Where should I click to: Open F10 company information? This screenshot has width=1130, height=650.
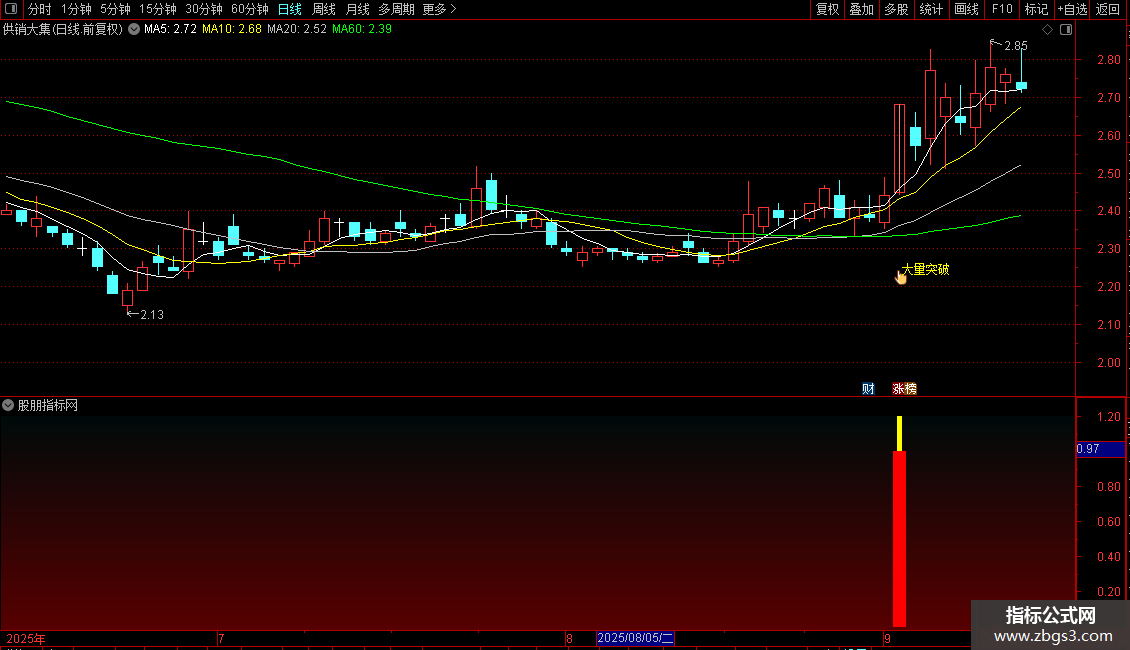(1002, 9)
